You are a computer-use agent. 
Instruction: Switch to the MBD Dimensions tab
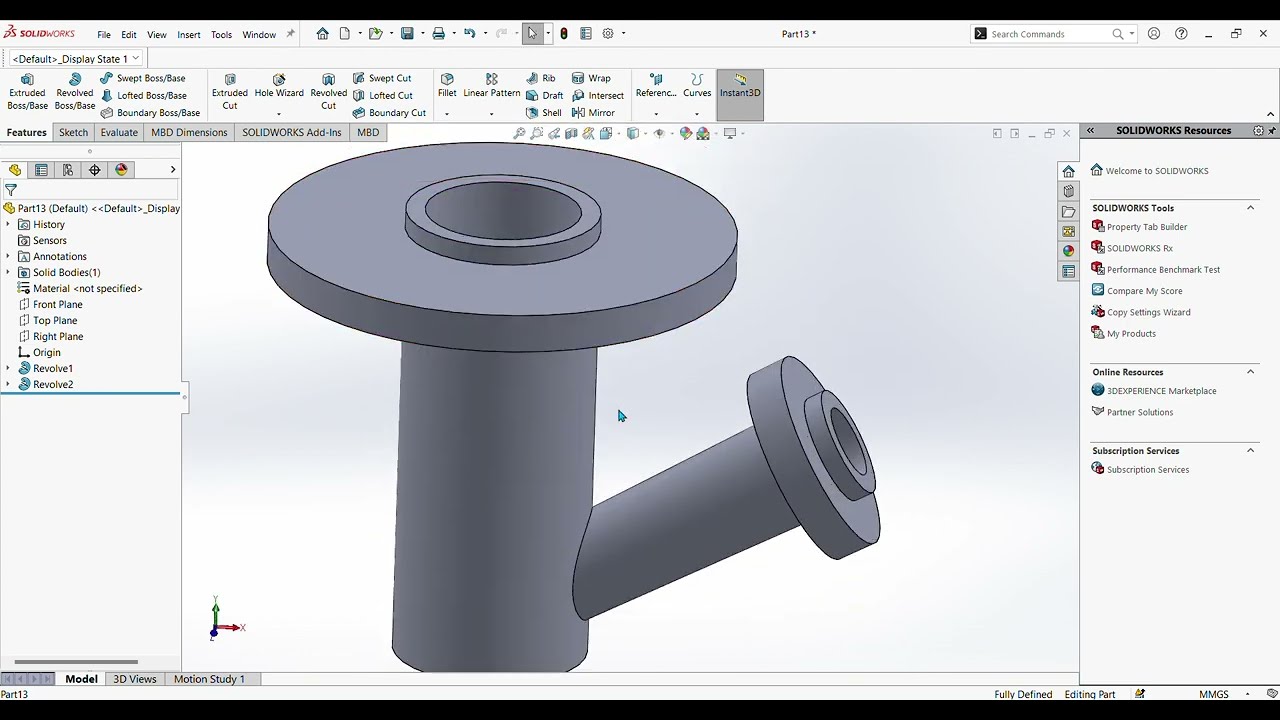(x=189, y=132)
